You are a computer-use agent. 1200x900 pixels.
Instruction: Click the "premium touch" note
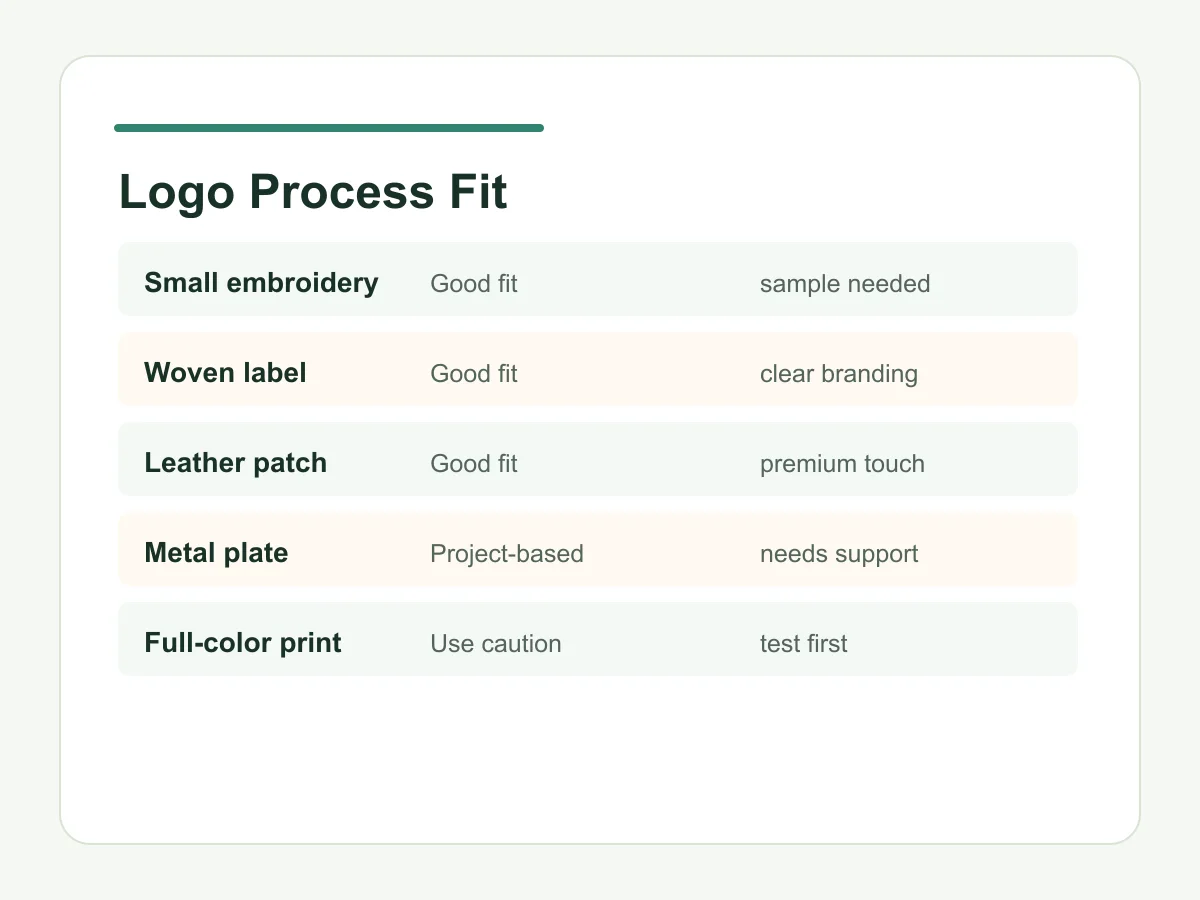pos(842,464)
